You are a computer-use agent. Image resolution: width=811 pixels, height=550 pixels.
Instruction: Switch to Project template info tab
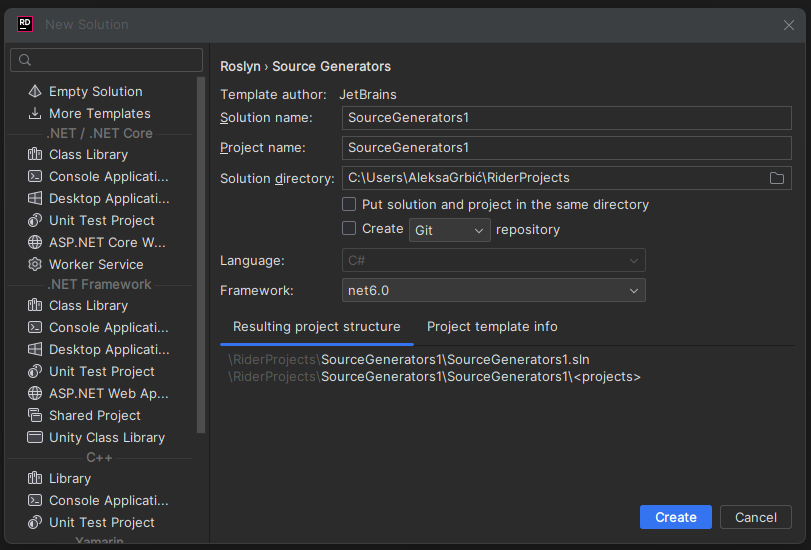(x=492, y=326)
